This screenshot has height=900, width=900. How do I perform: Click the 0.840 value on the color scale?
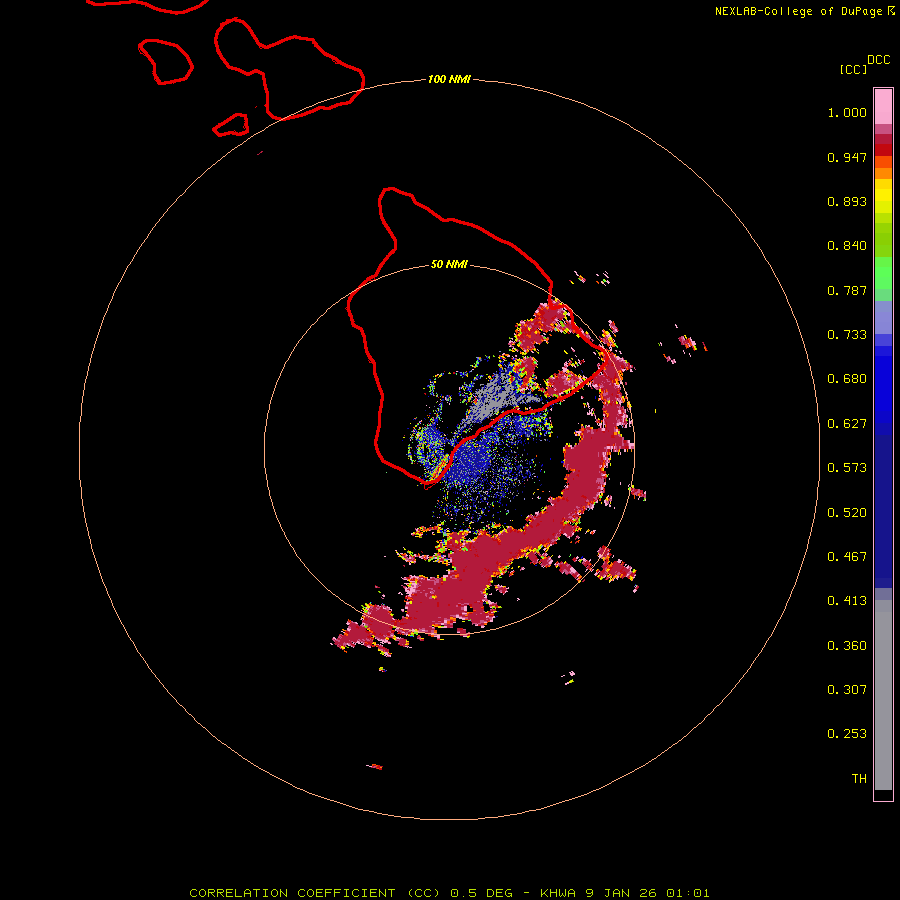click(847, 246)
